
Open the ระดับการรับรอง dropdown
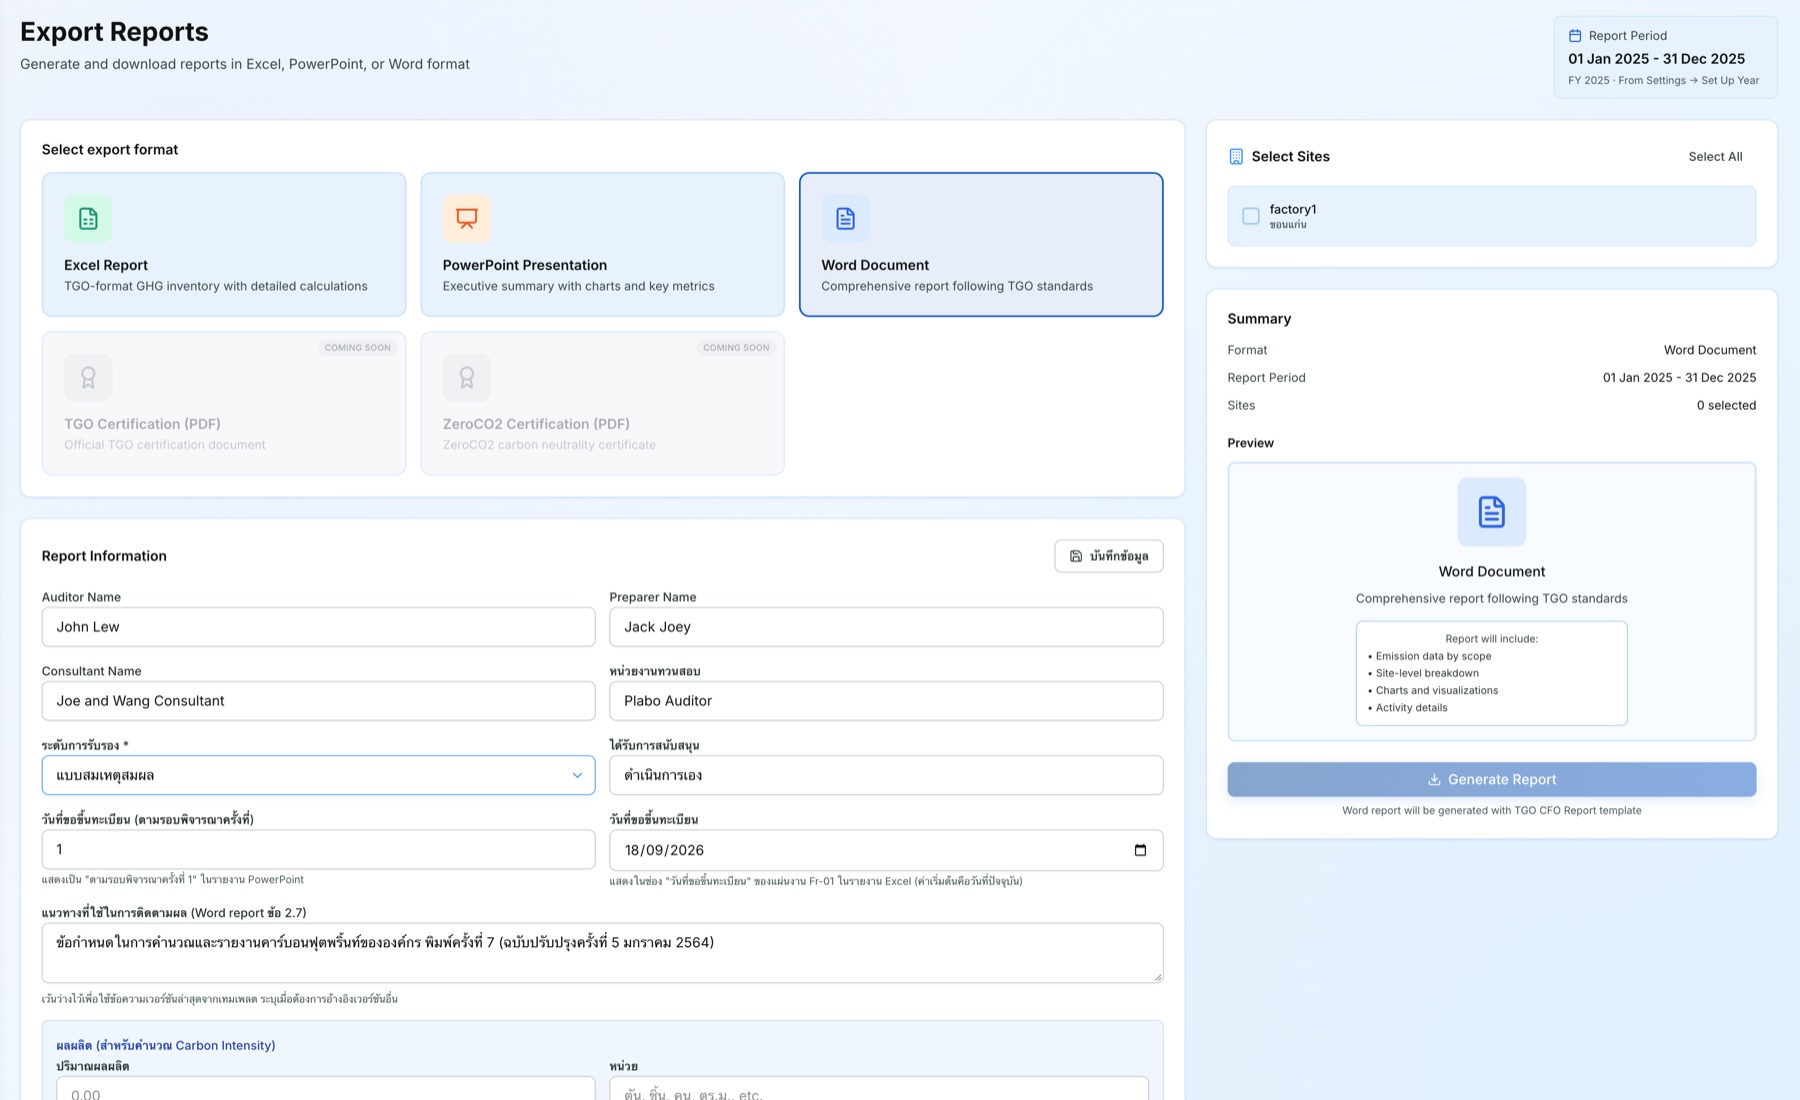tap(318, 775)
